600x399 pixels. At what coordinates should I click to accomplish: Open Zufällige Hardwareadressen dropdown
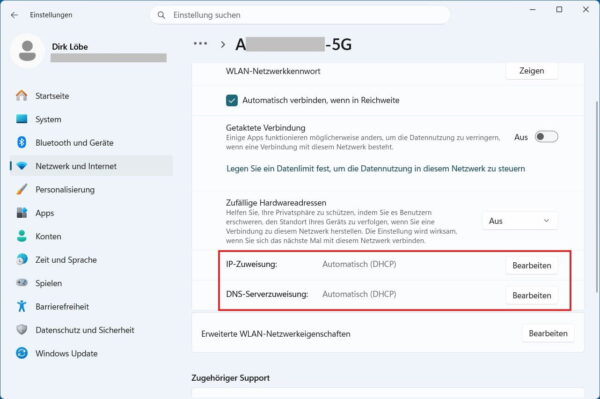click(x=520, y=221)
